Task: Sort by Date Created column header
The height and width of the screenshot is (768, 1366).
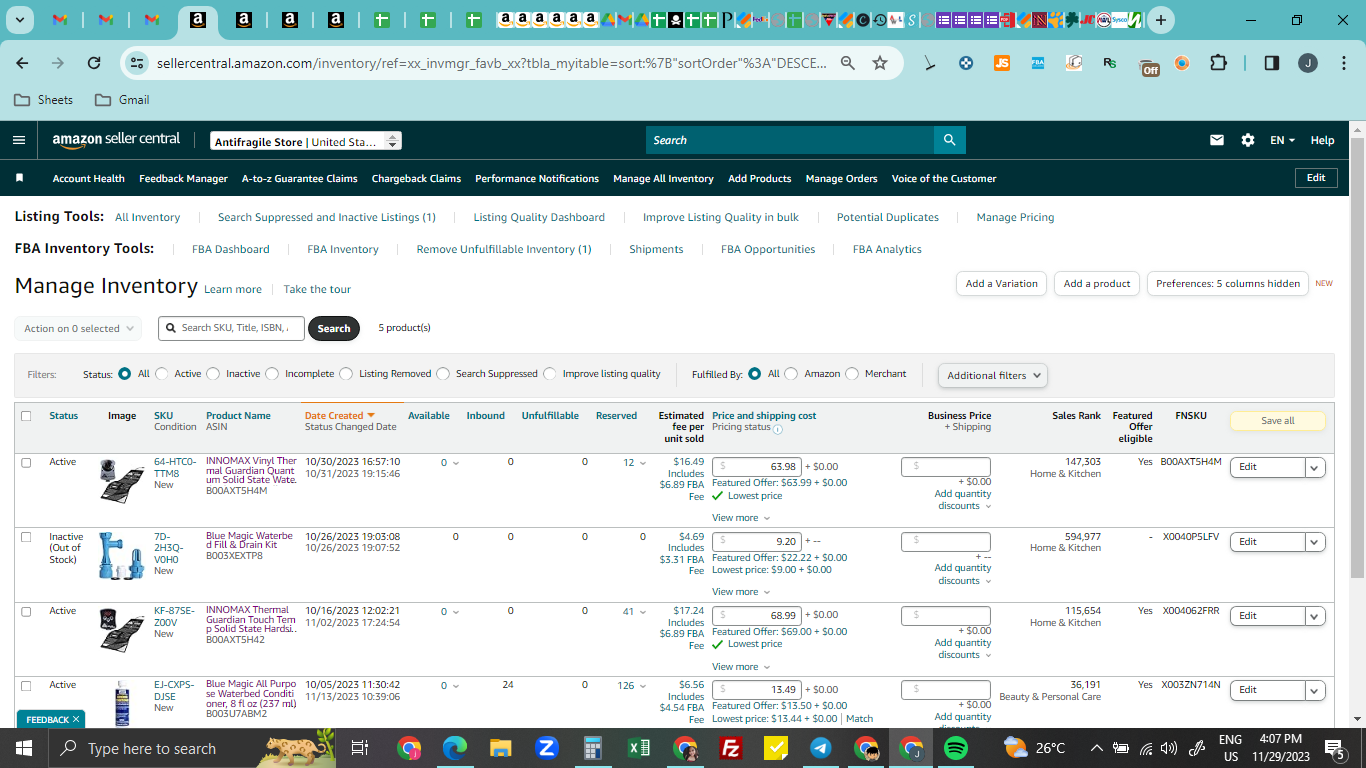Action: click(339, 416)
